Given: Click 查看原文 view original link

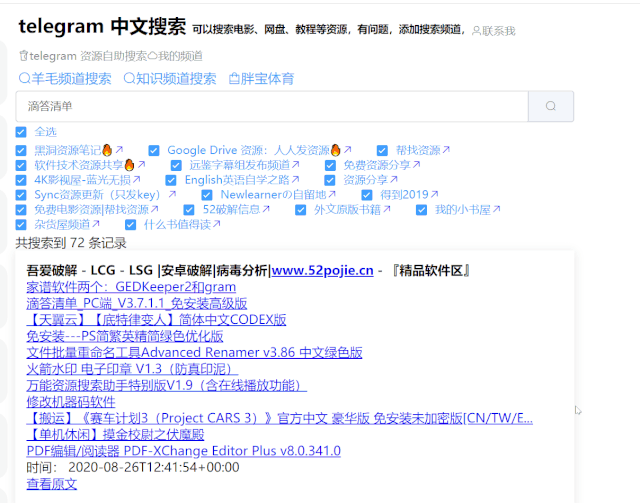Looking at the screenshot, I should click(x=52, y=484).
